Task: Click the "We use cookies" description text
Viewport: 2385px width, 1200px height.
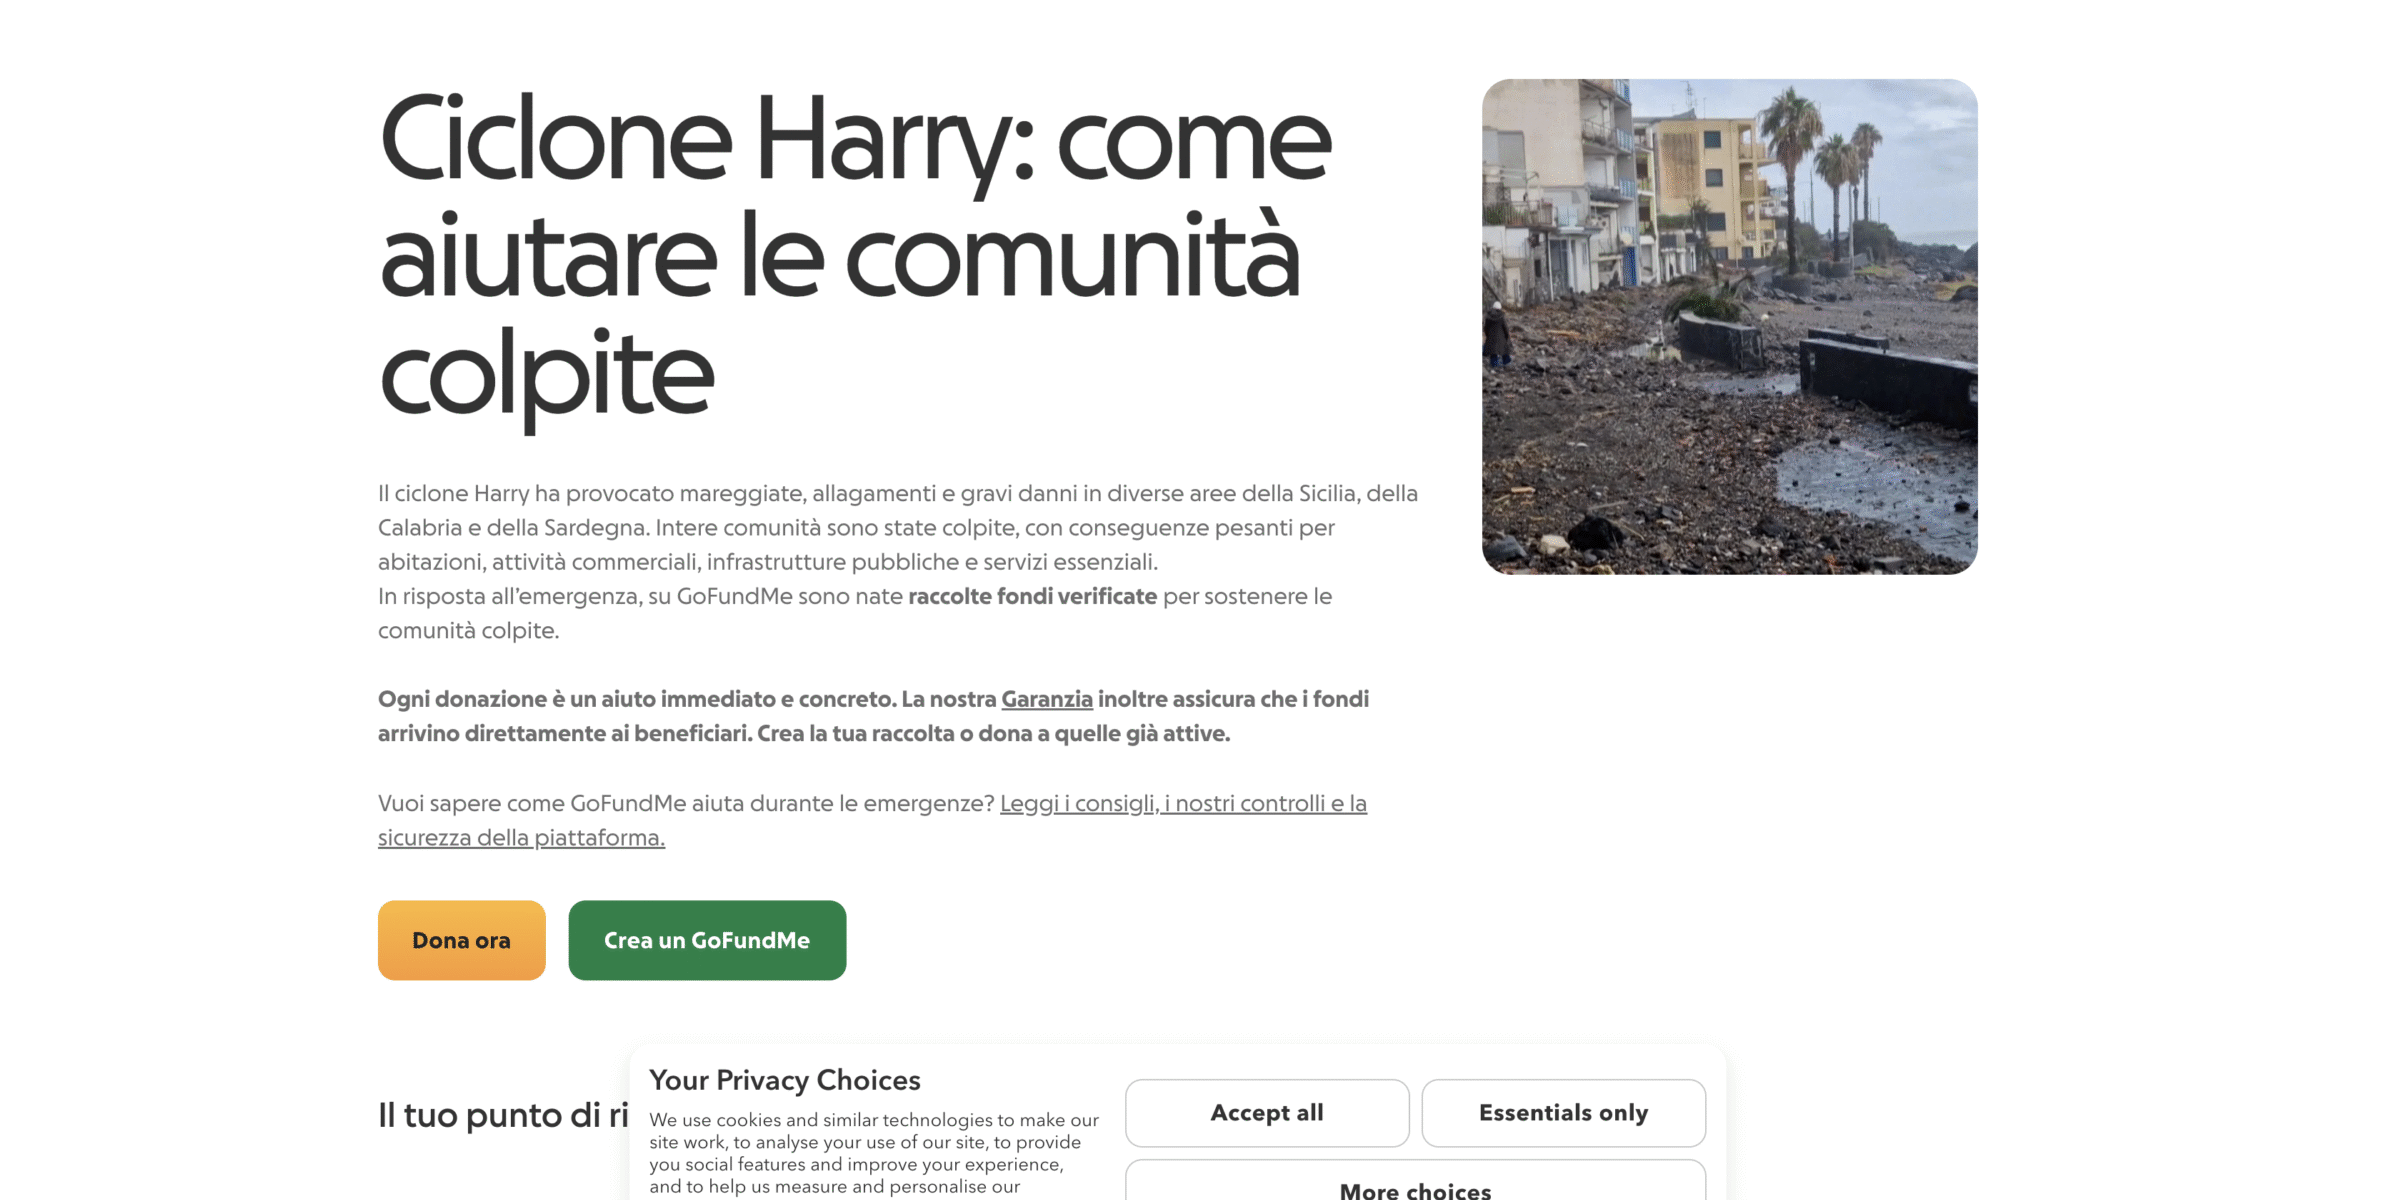Action: [x=874, y=1153]
